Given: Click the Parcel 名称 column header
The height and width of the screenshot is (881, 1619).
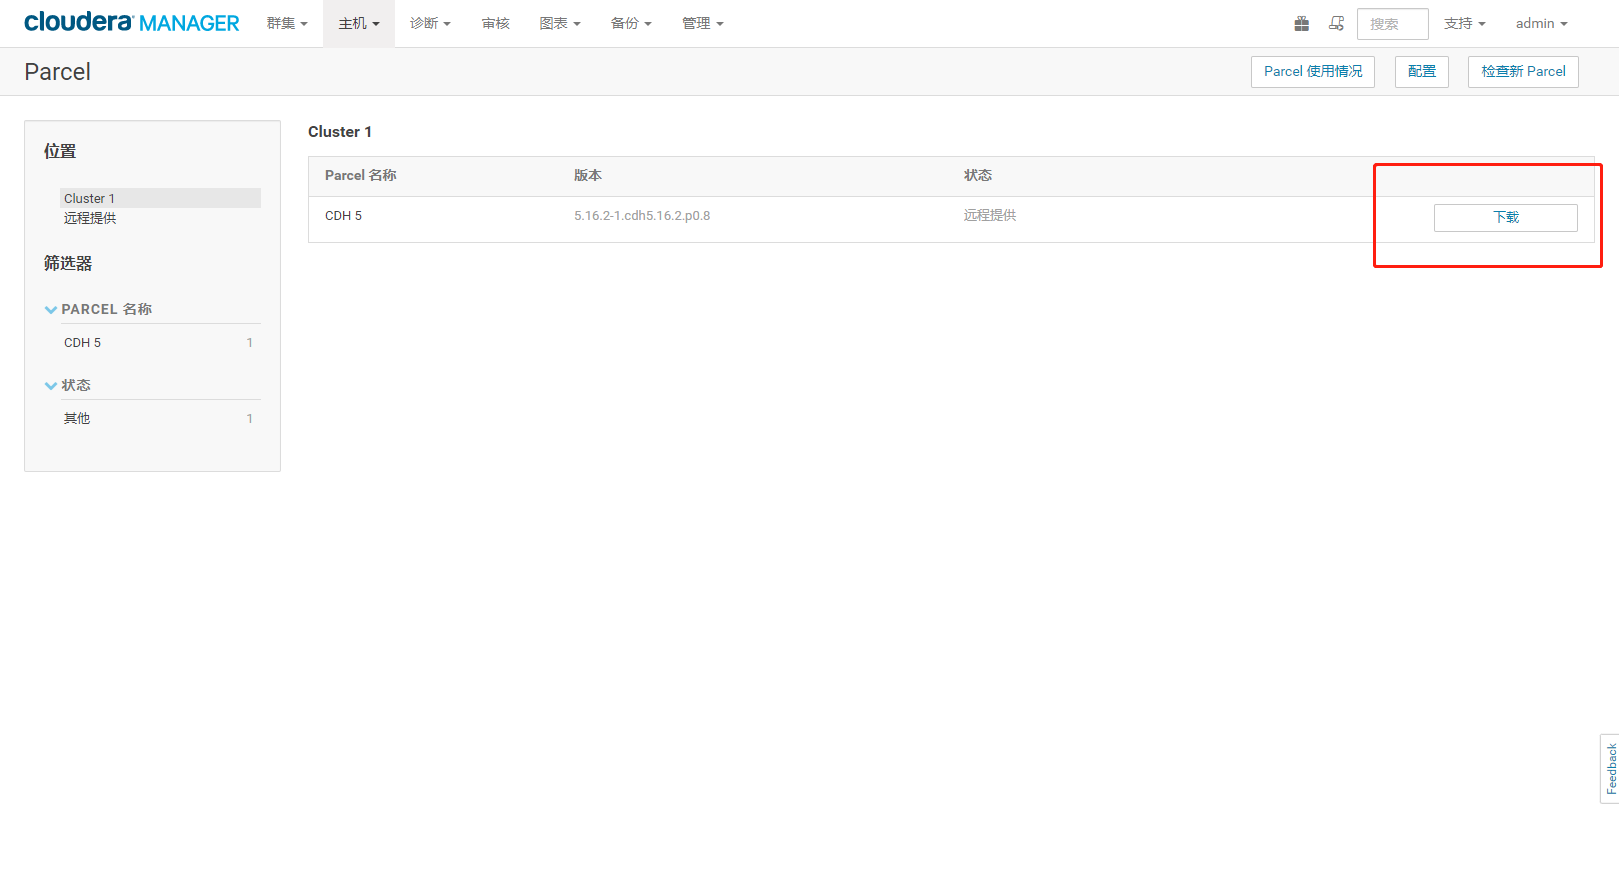Looking at the screenshot, I should (x=361, y=175).
